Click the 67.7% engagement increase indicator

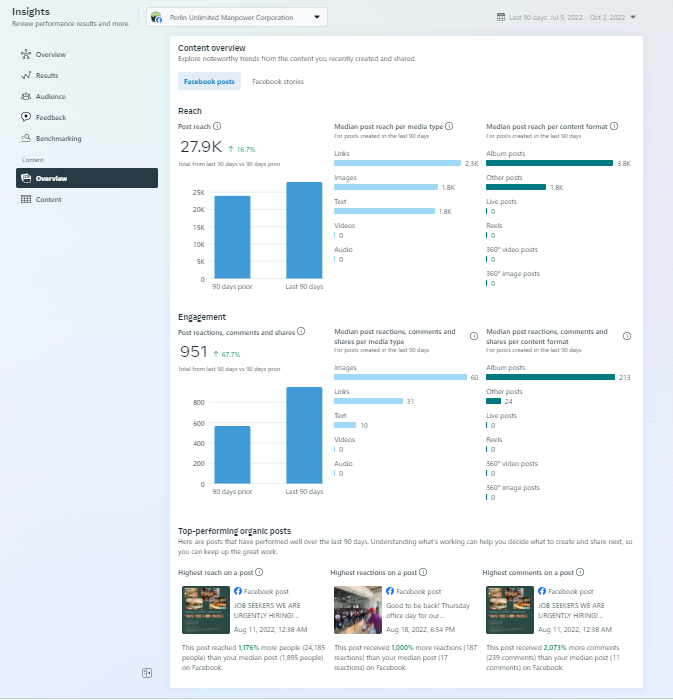pyautogui.click(x=227, y=354)
